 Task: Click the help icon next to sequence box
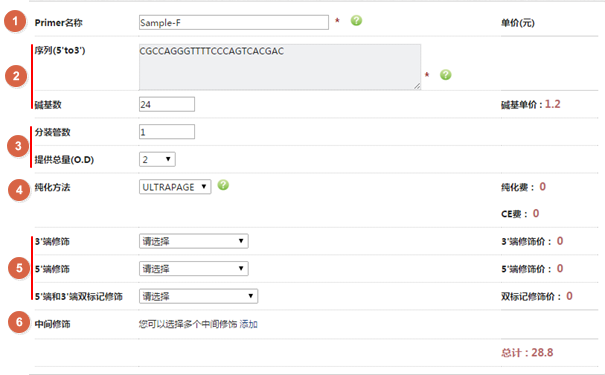[446, 74]
